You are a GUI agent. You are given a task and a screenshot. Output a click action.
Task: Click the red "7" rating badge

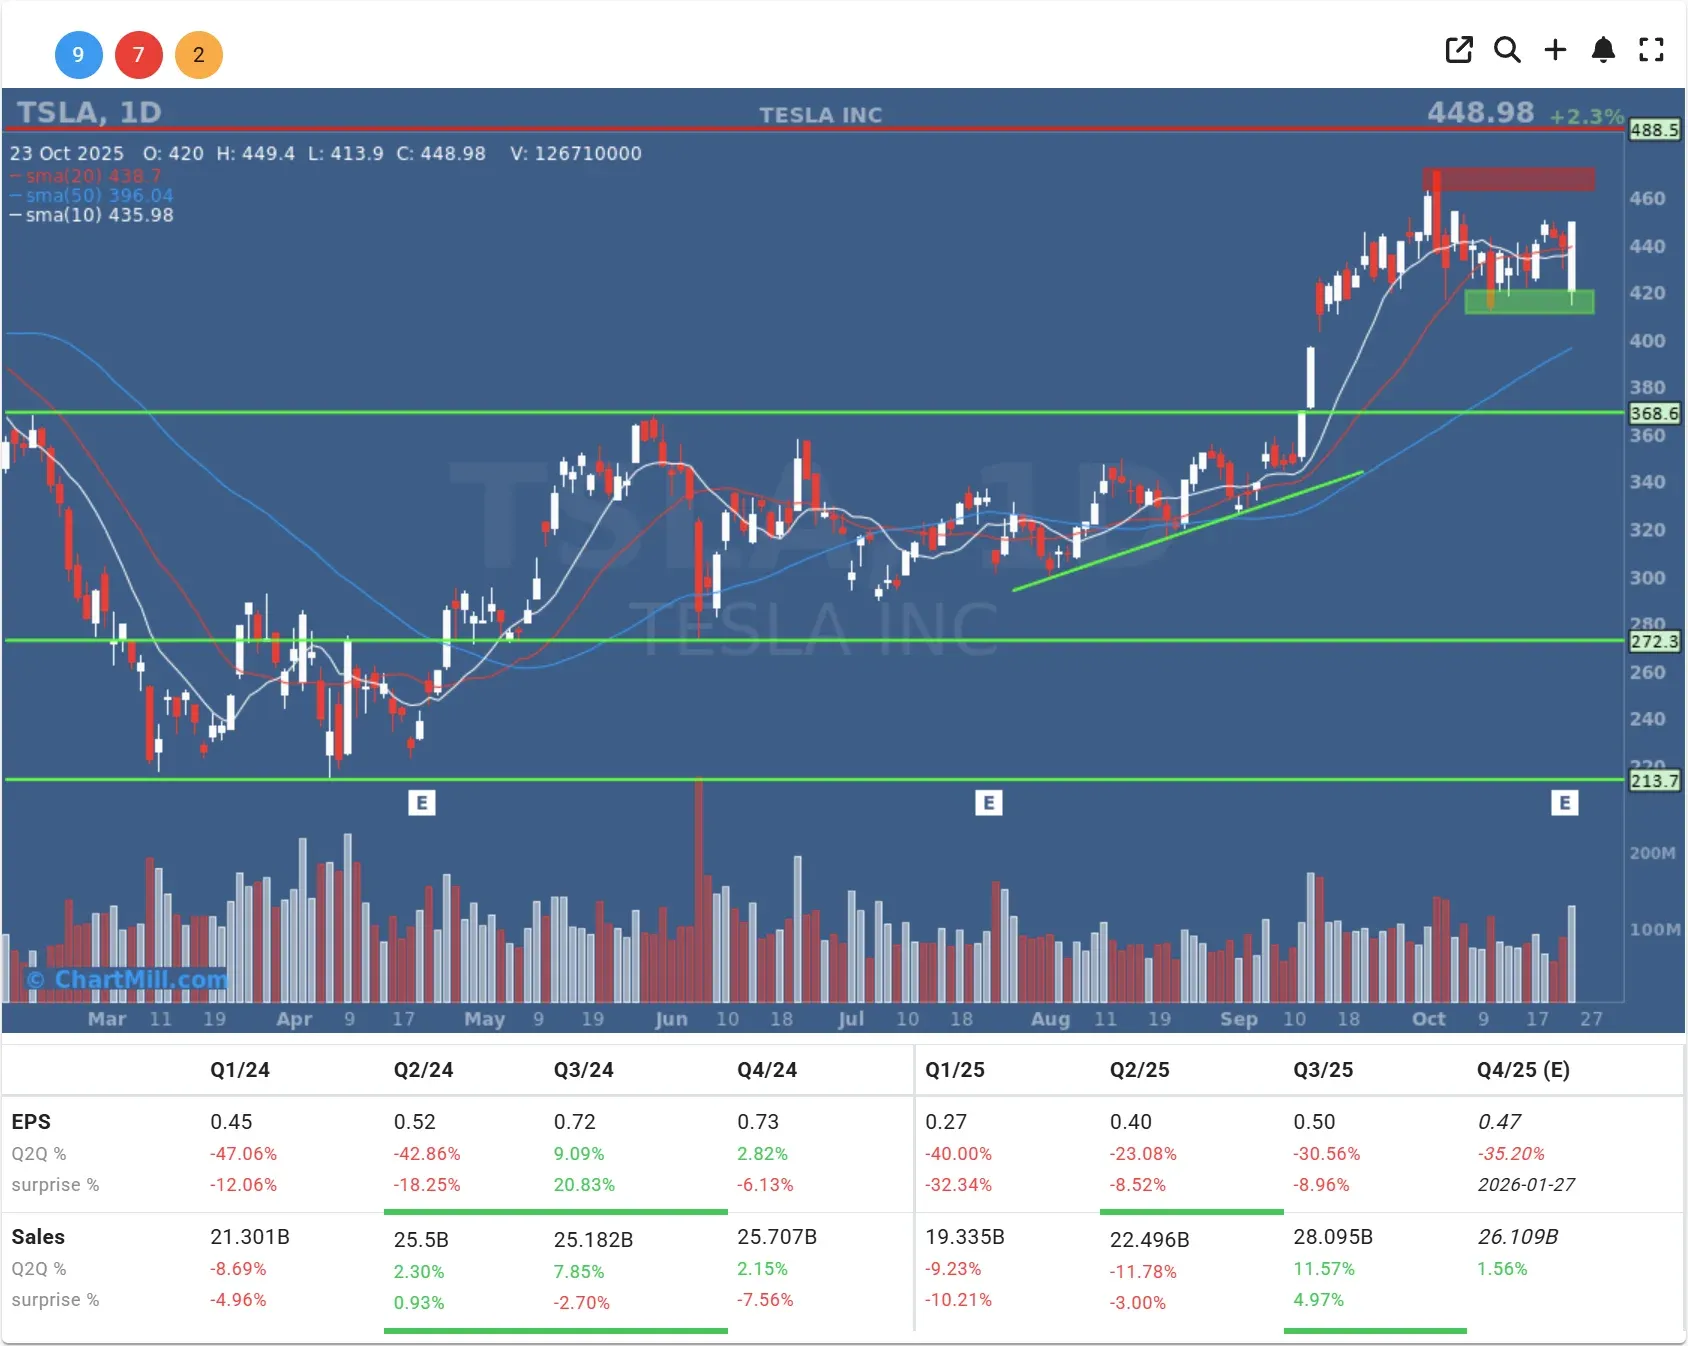[x=139, y=55]
